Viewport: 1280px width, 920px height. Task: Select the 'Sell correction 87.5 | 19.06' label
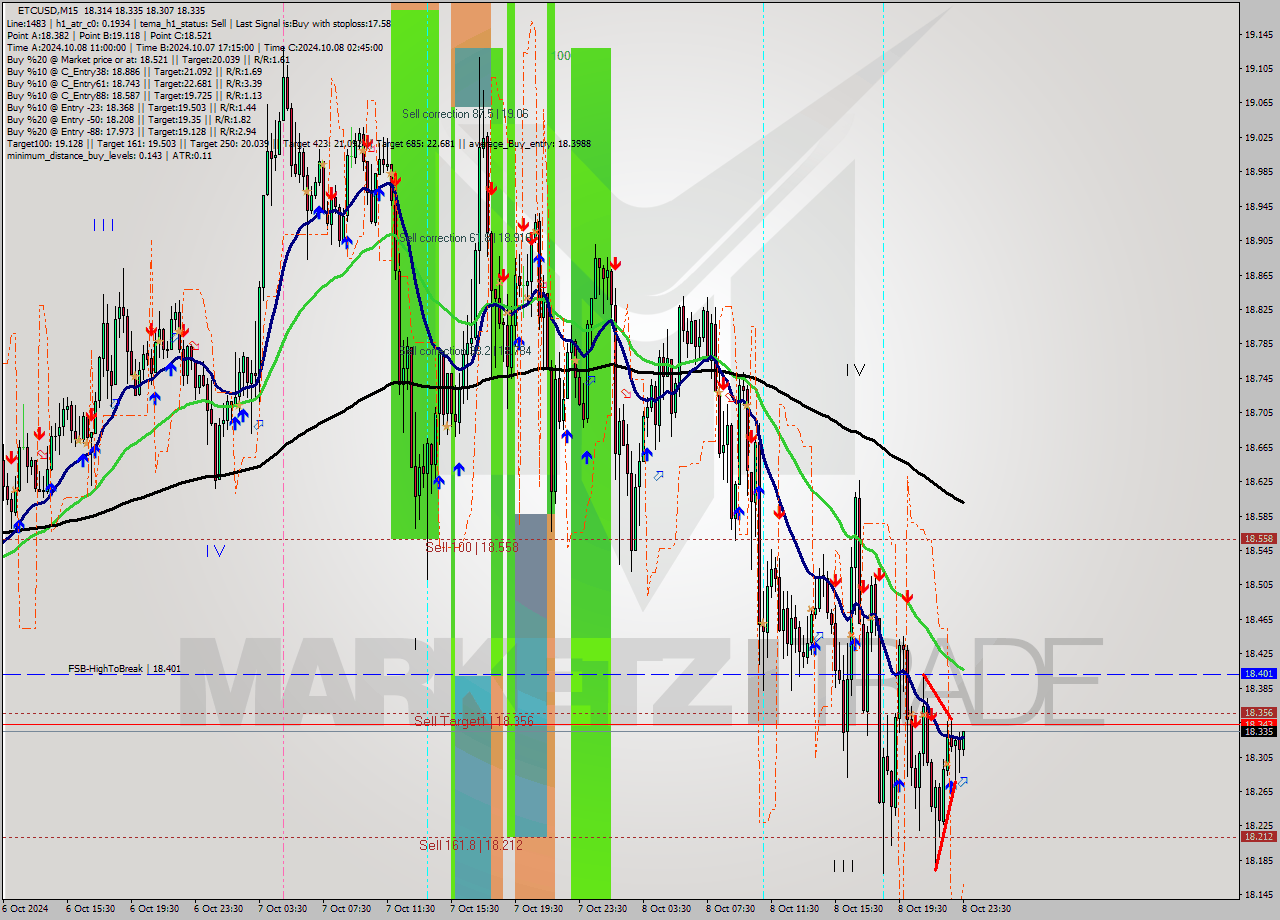(464, 114)
